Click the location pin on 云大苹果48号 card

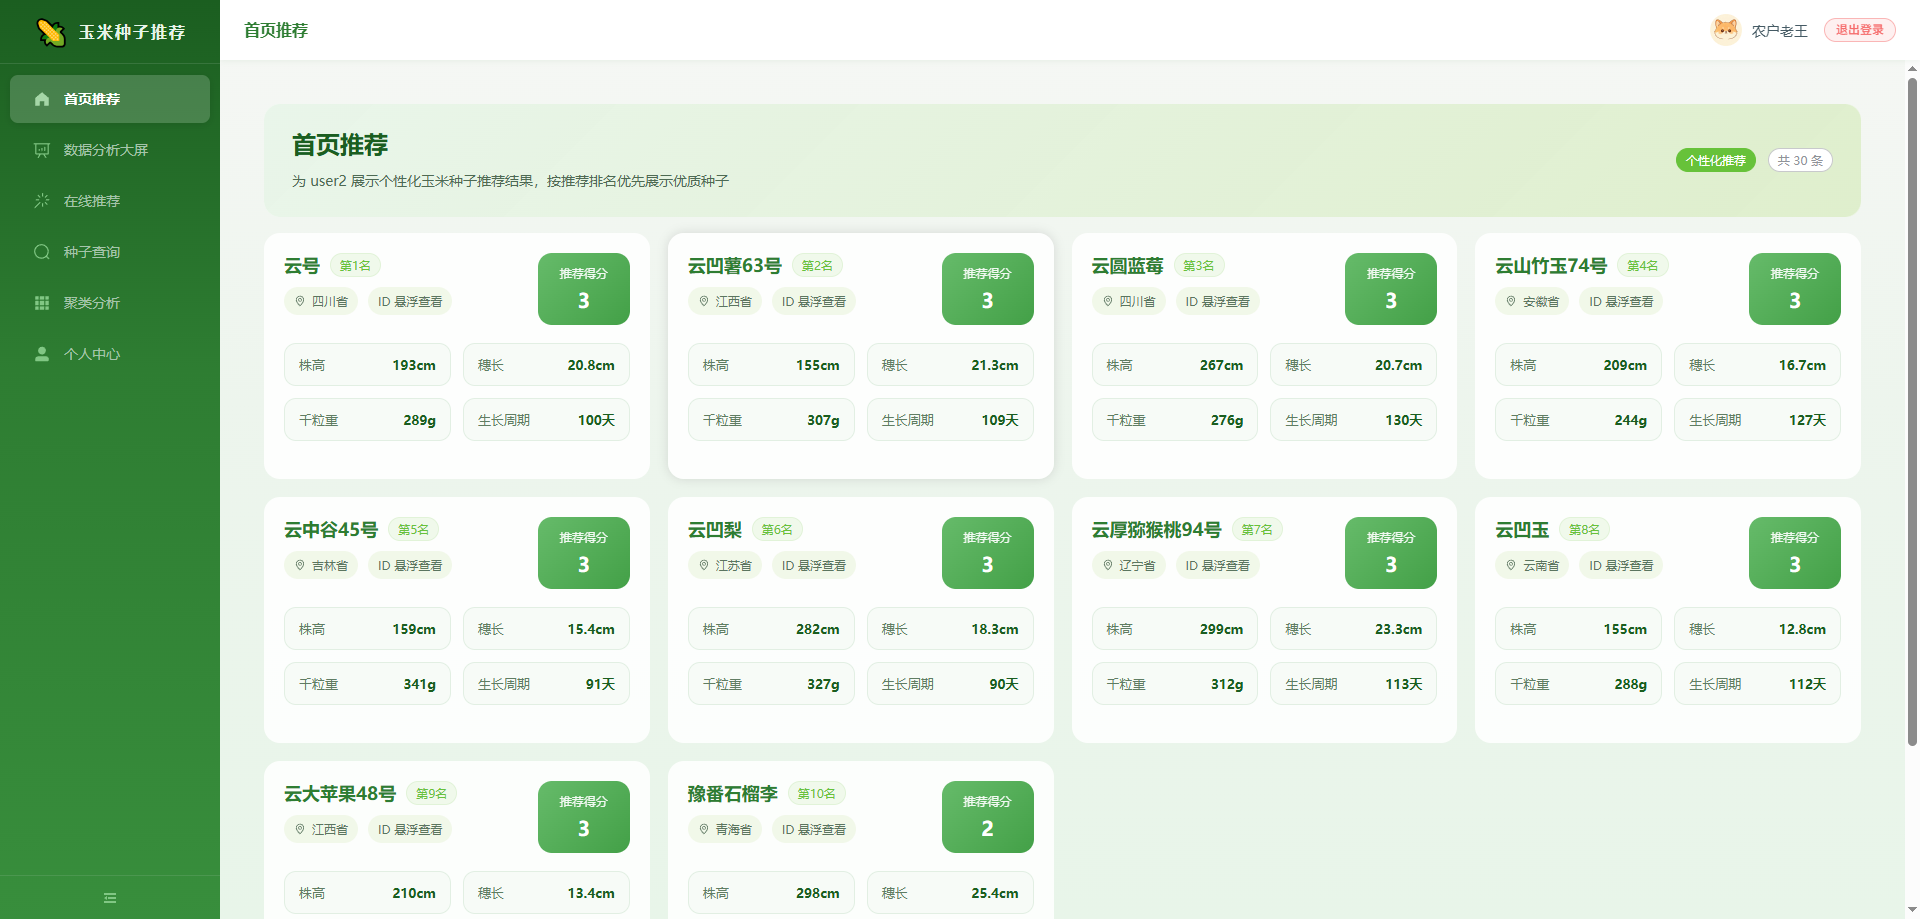pyautogui.click(x=300, y=829)
